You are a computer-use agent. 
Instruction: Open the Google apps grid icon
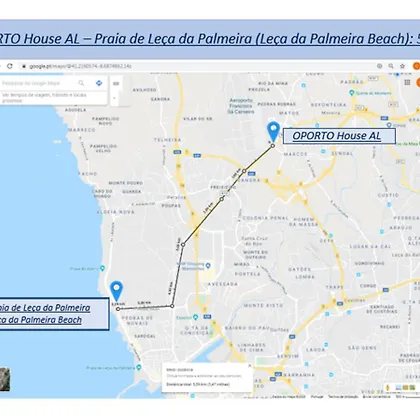[407, 82]
